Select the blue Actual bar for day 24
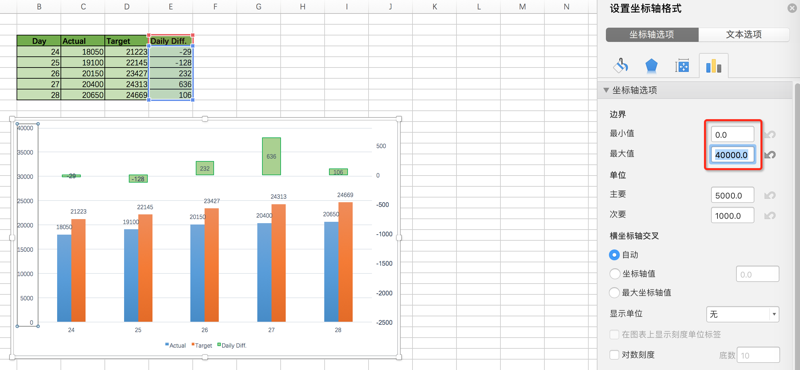 [64, 278]
